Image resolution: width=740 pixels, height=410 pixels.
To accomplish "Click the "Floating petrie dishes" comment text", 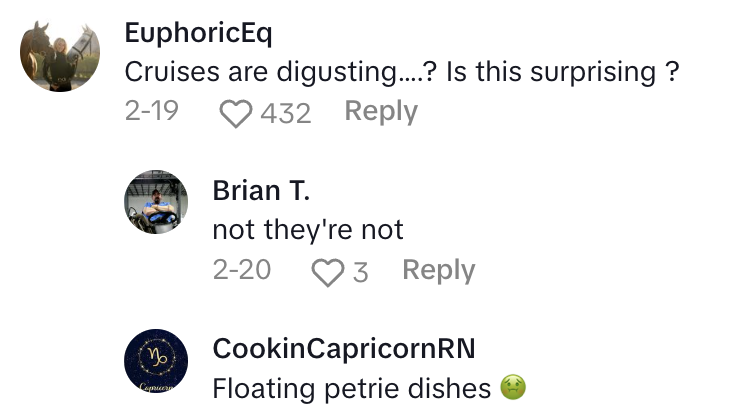I will tap(353, 388).
